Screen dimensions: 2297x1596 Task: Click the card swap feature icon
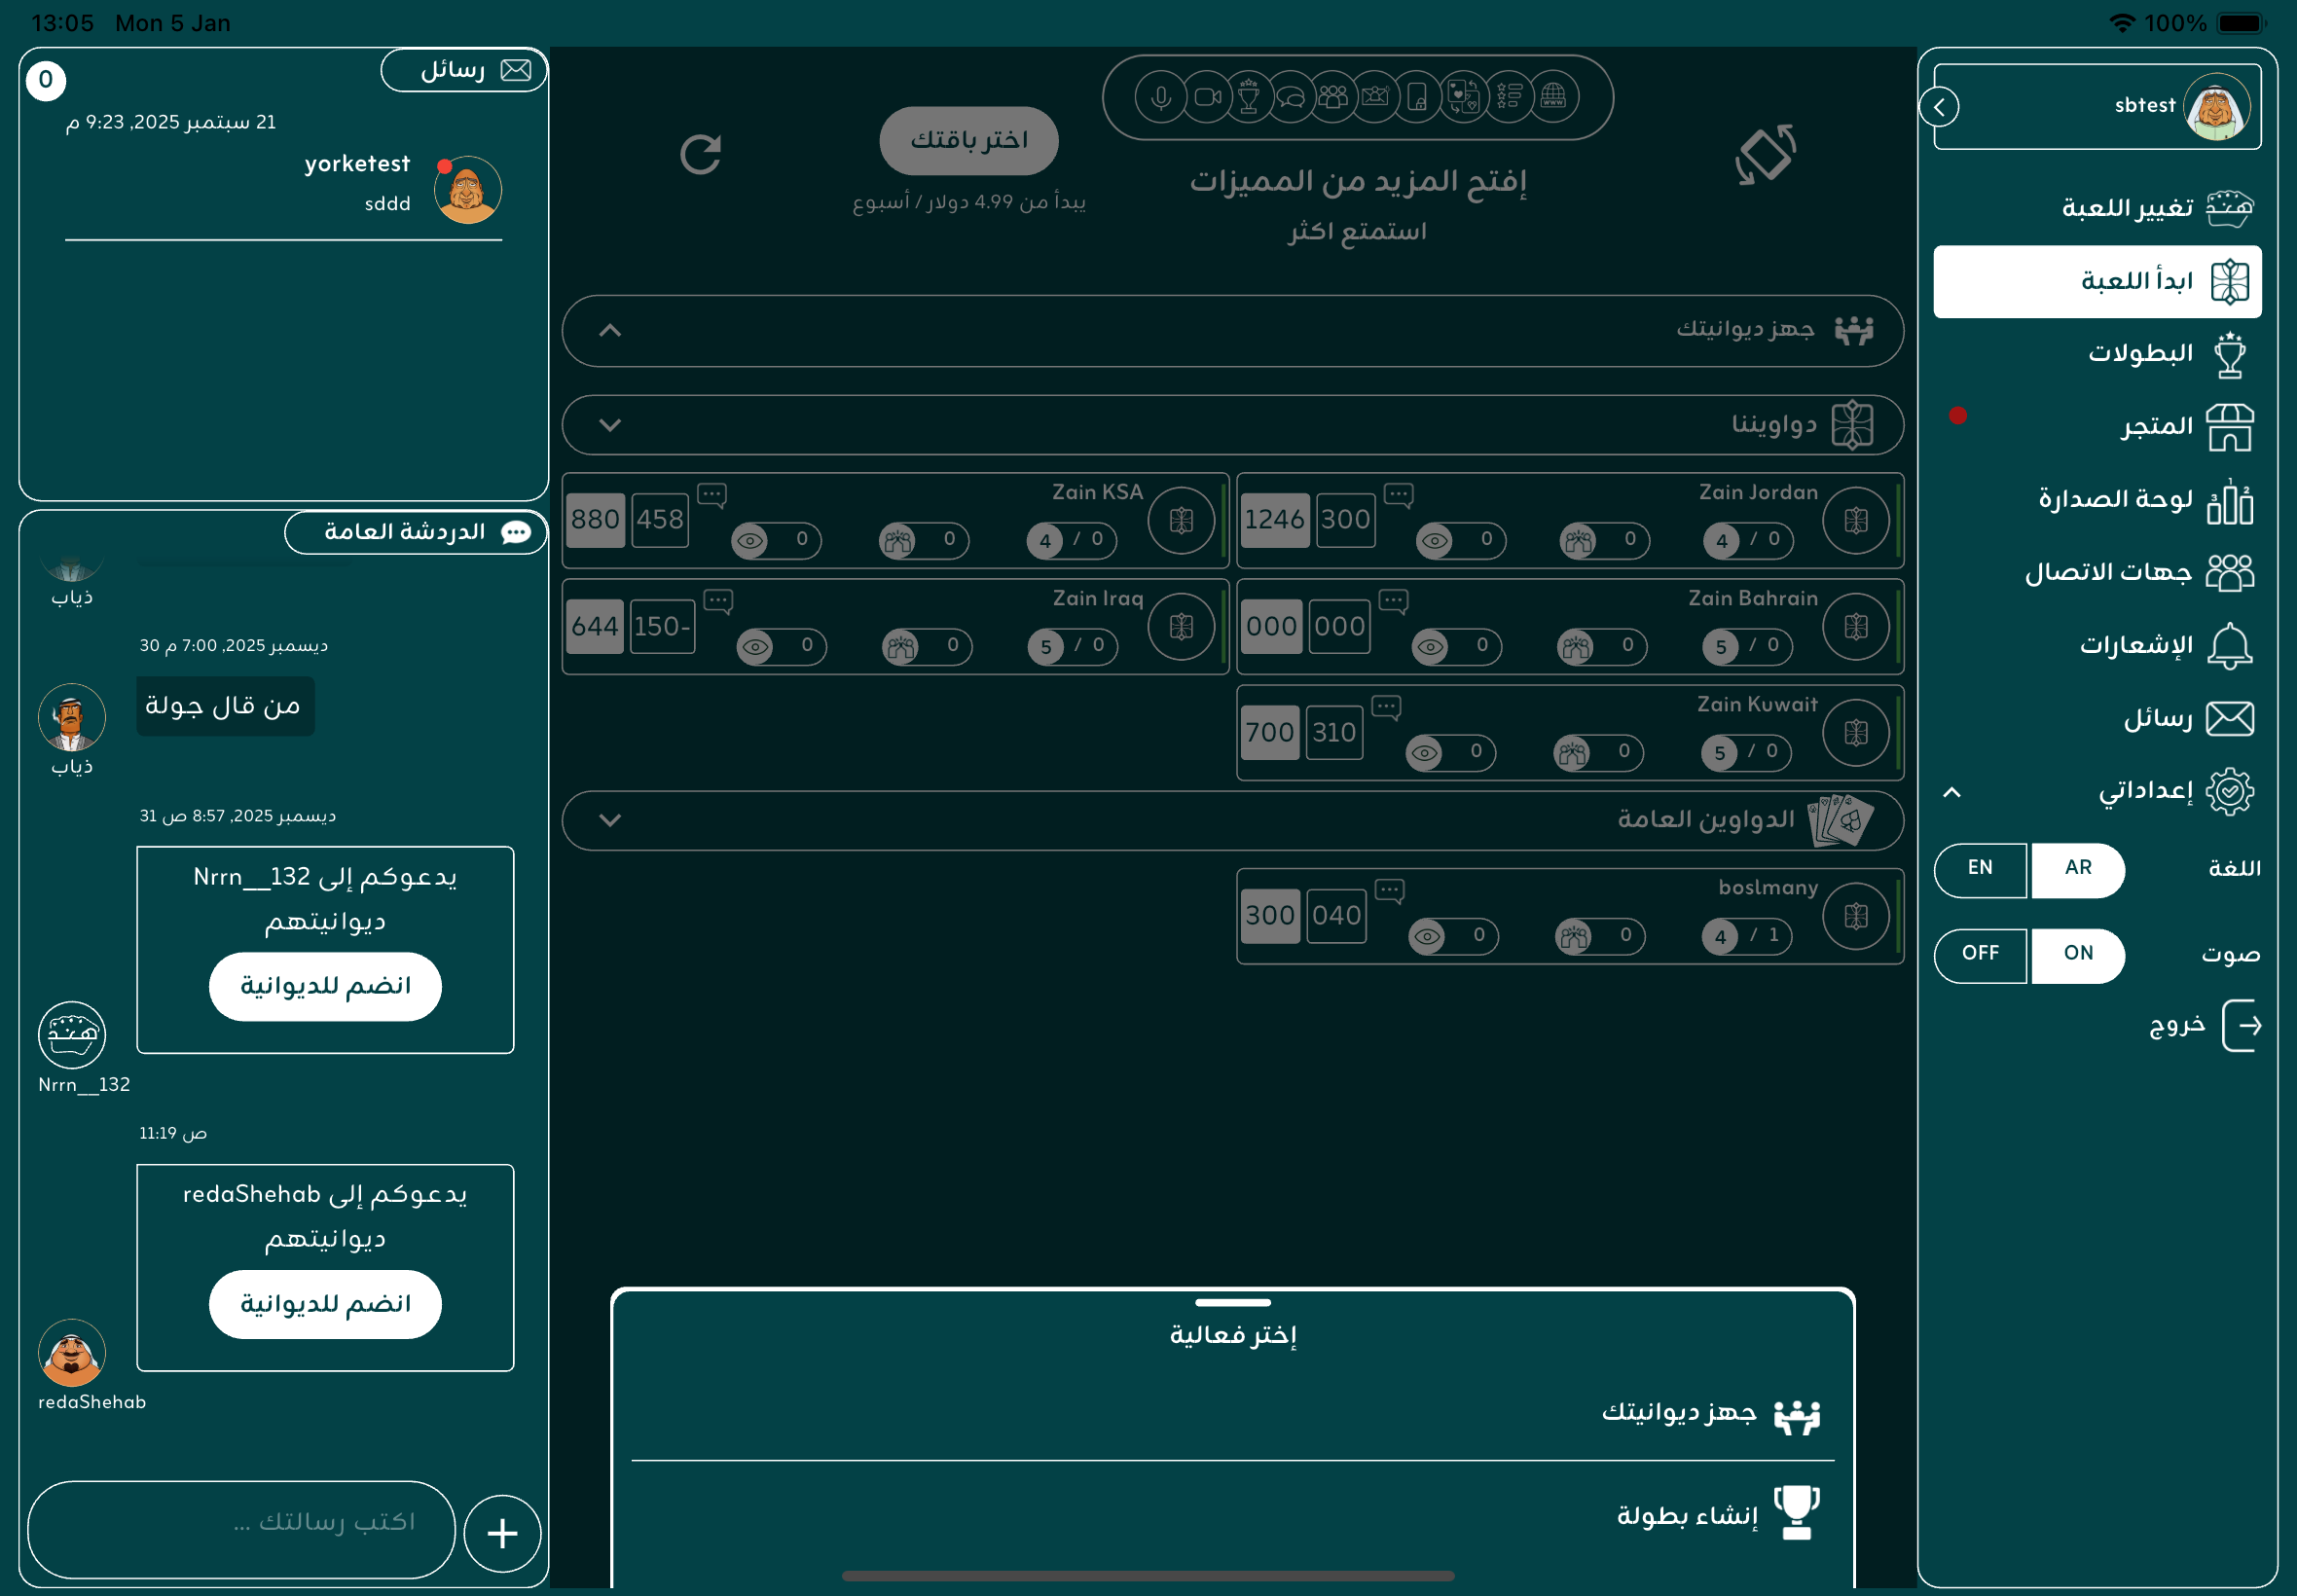tap(1463, 97)
